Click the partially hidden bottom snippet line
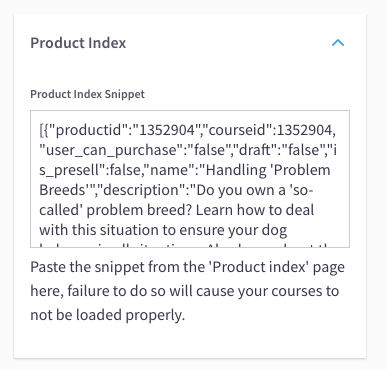The image size is (387, 370). [x=185, y=246]
